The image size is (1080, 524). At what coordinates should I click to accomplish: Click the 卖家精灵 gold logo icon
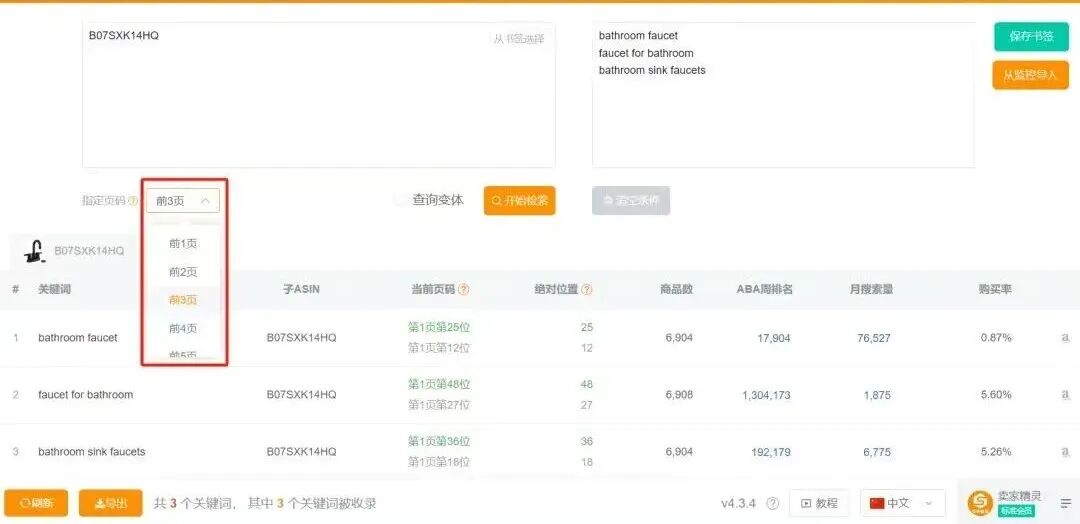(980, 503)
